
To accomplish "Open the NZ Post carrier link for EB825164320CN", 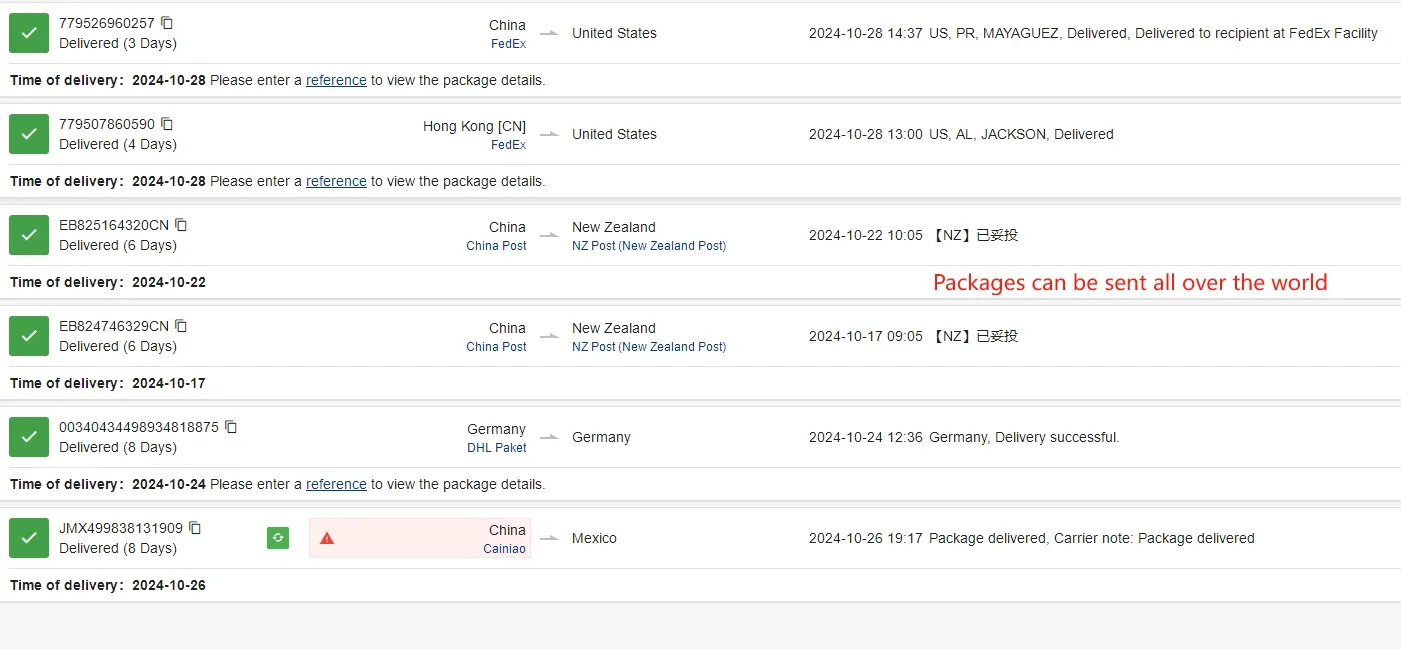I will click(x=649, y=246).
